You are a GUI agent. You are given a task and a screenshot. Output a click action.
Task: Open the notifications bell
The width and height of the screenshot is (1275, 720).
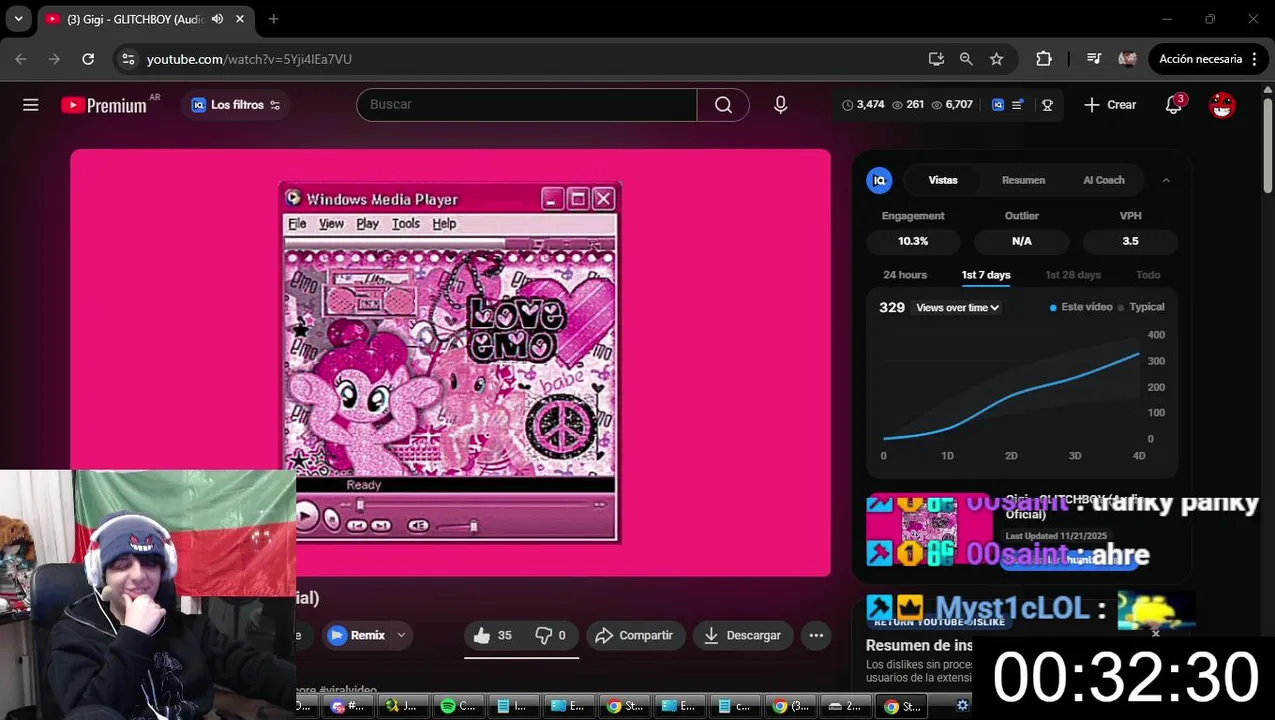pyautogui.click(x=1174, y=105)
